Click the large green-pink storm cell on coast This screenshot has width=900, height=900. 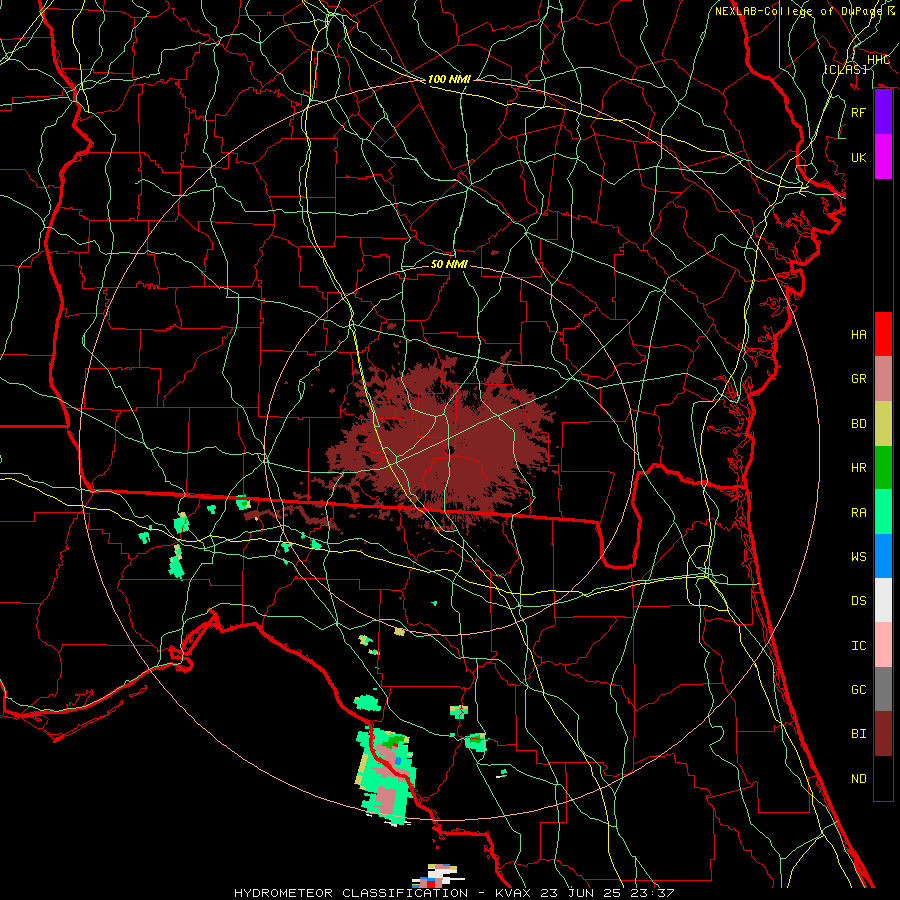385,775
